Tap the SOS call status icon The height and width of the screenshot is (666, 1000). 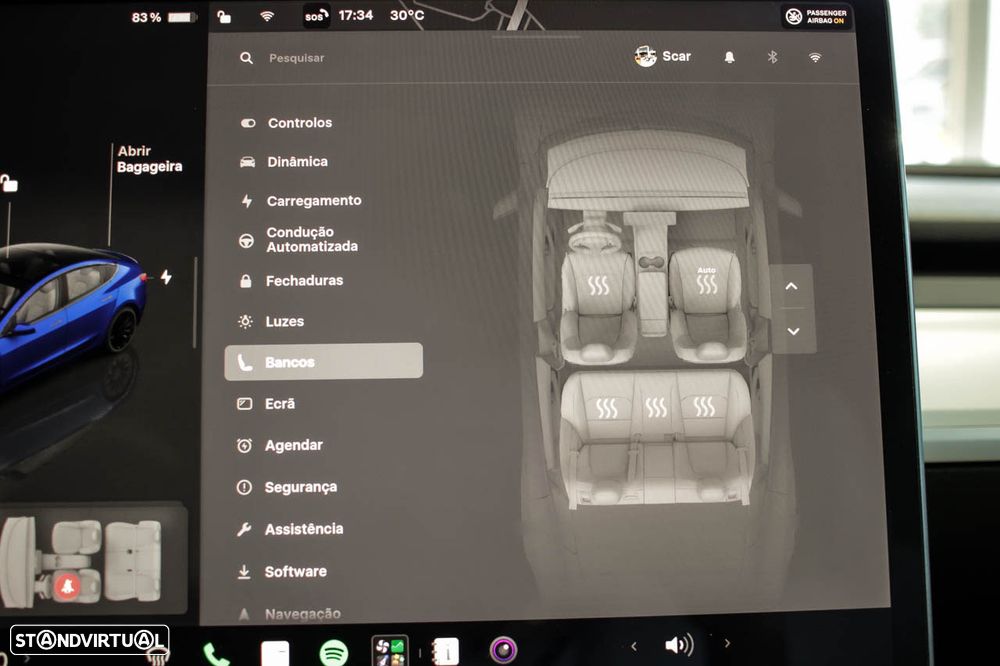[316, 16]
